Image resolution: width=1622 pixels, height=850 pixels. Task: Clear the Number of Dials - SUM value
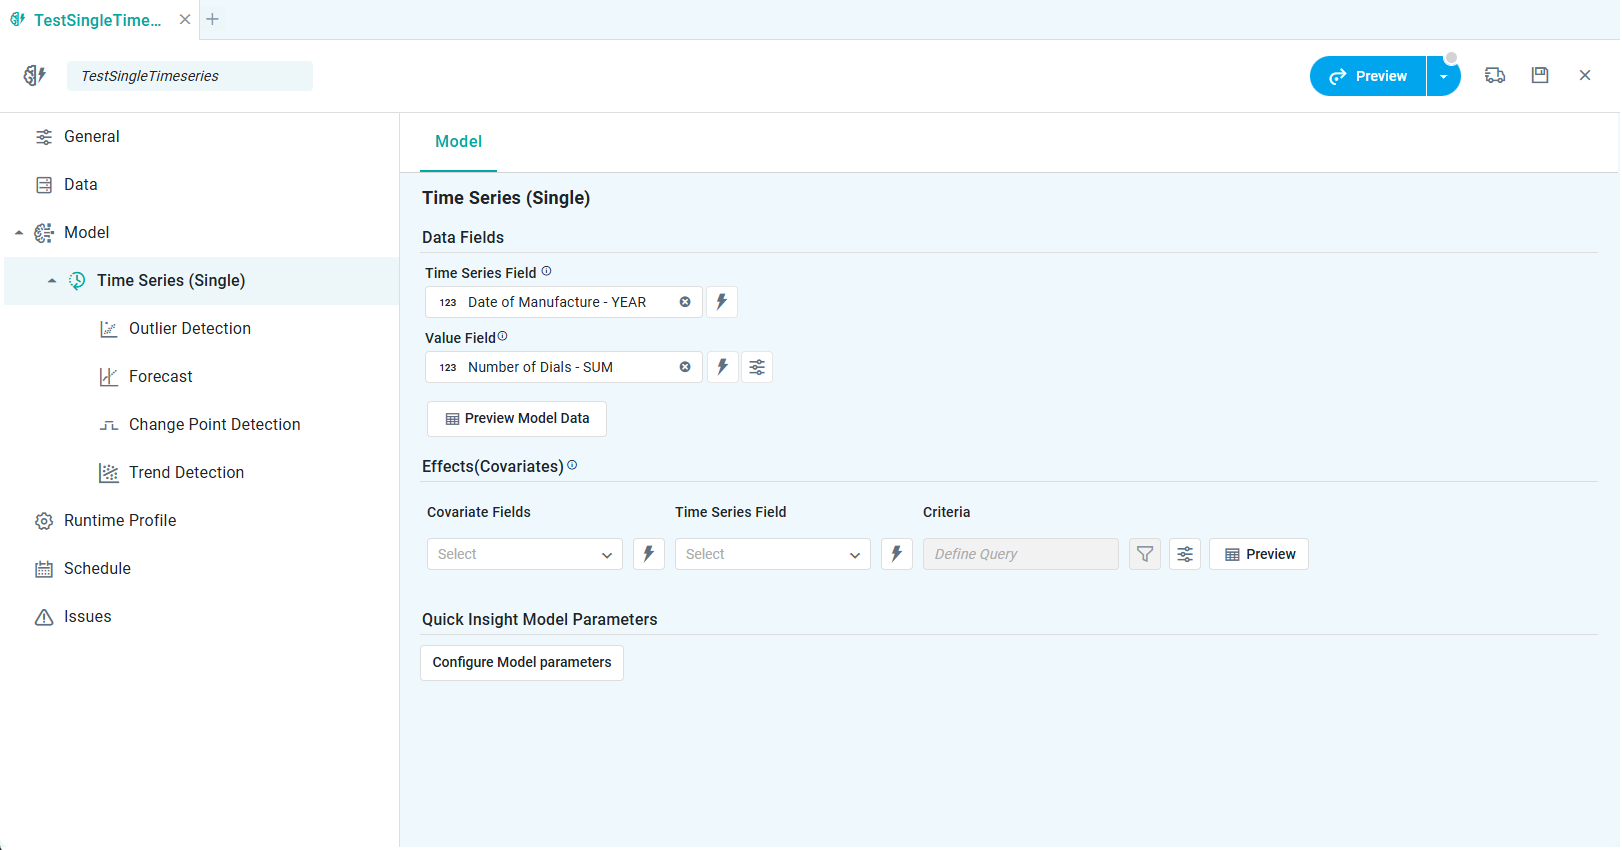tap(685, 367)
